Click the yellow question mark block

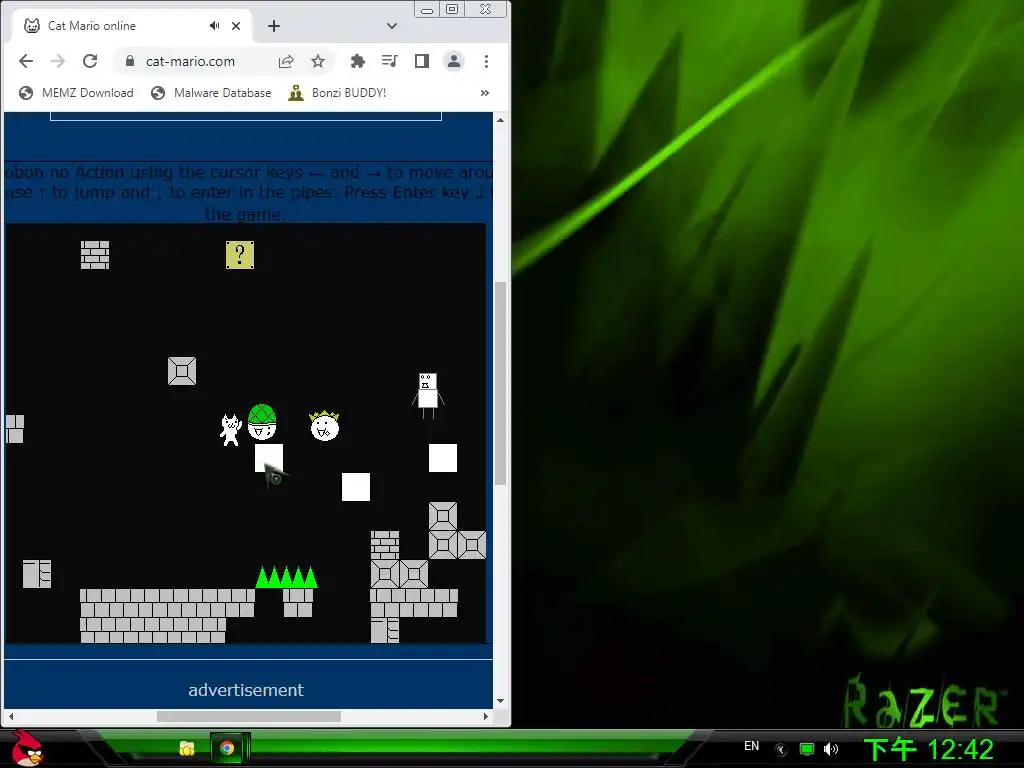point(240,255)
